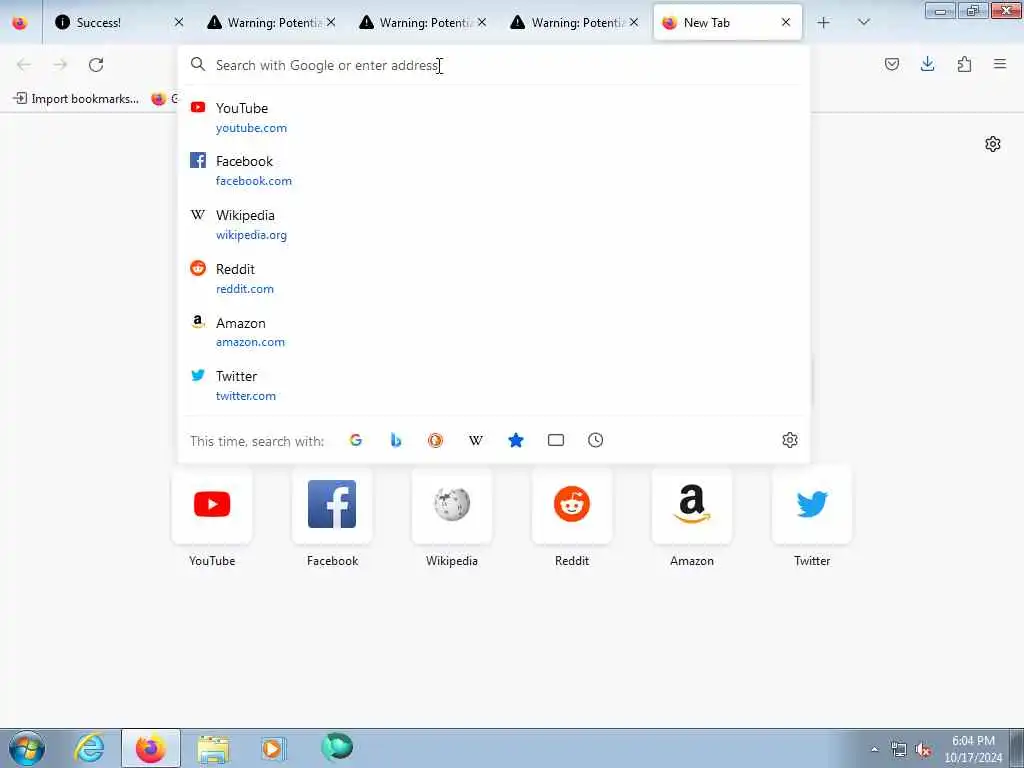The height and width of the screenshot is (768, 1024).
Task: Switch to the Success! tab
Action: [x=120, y=22]
